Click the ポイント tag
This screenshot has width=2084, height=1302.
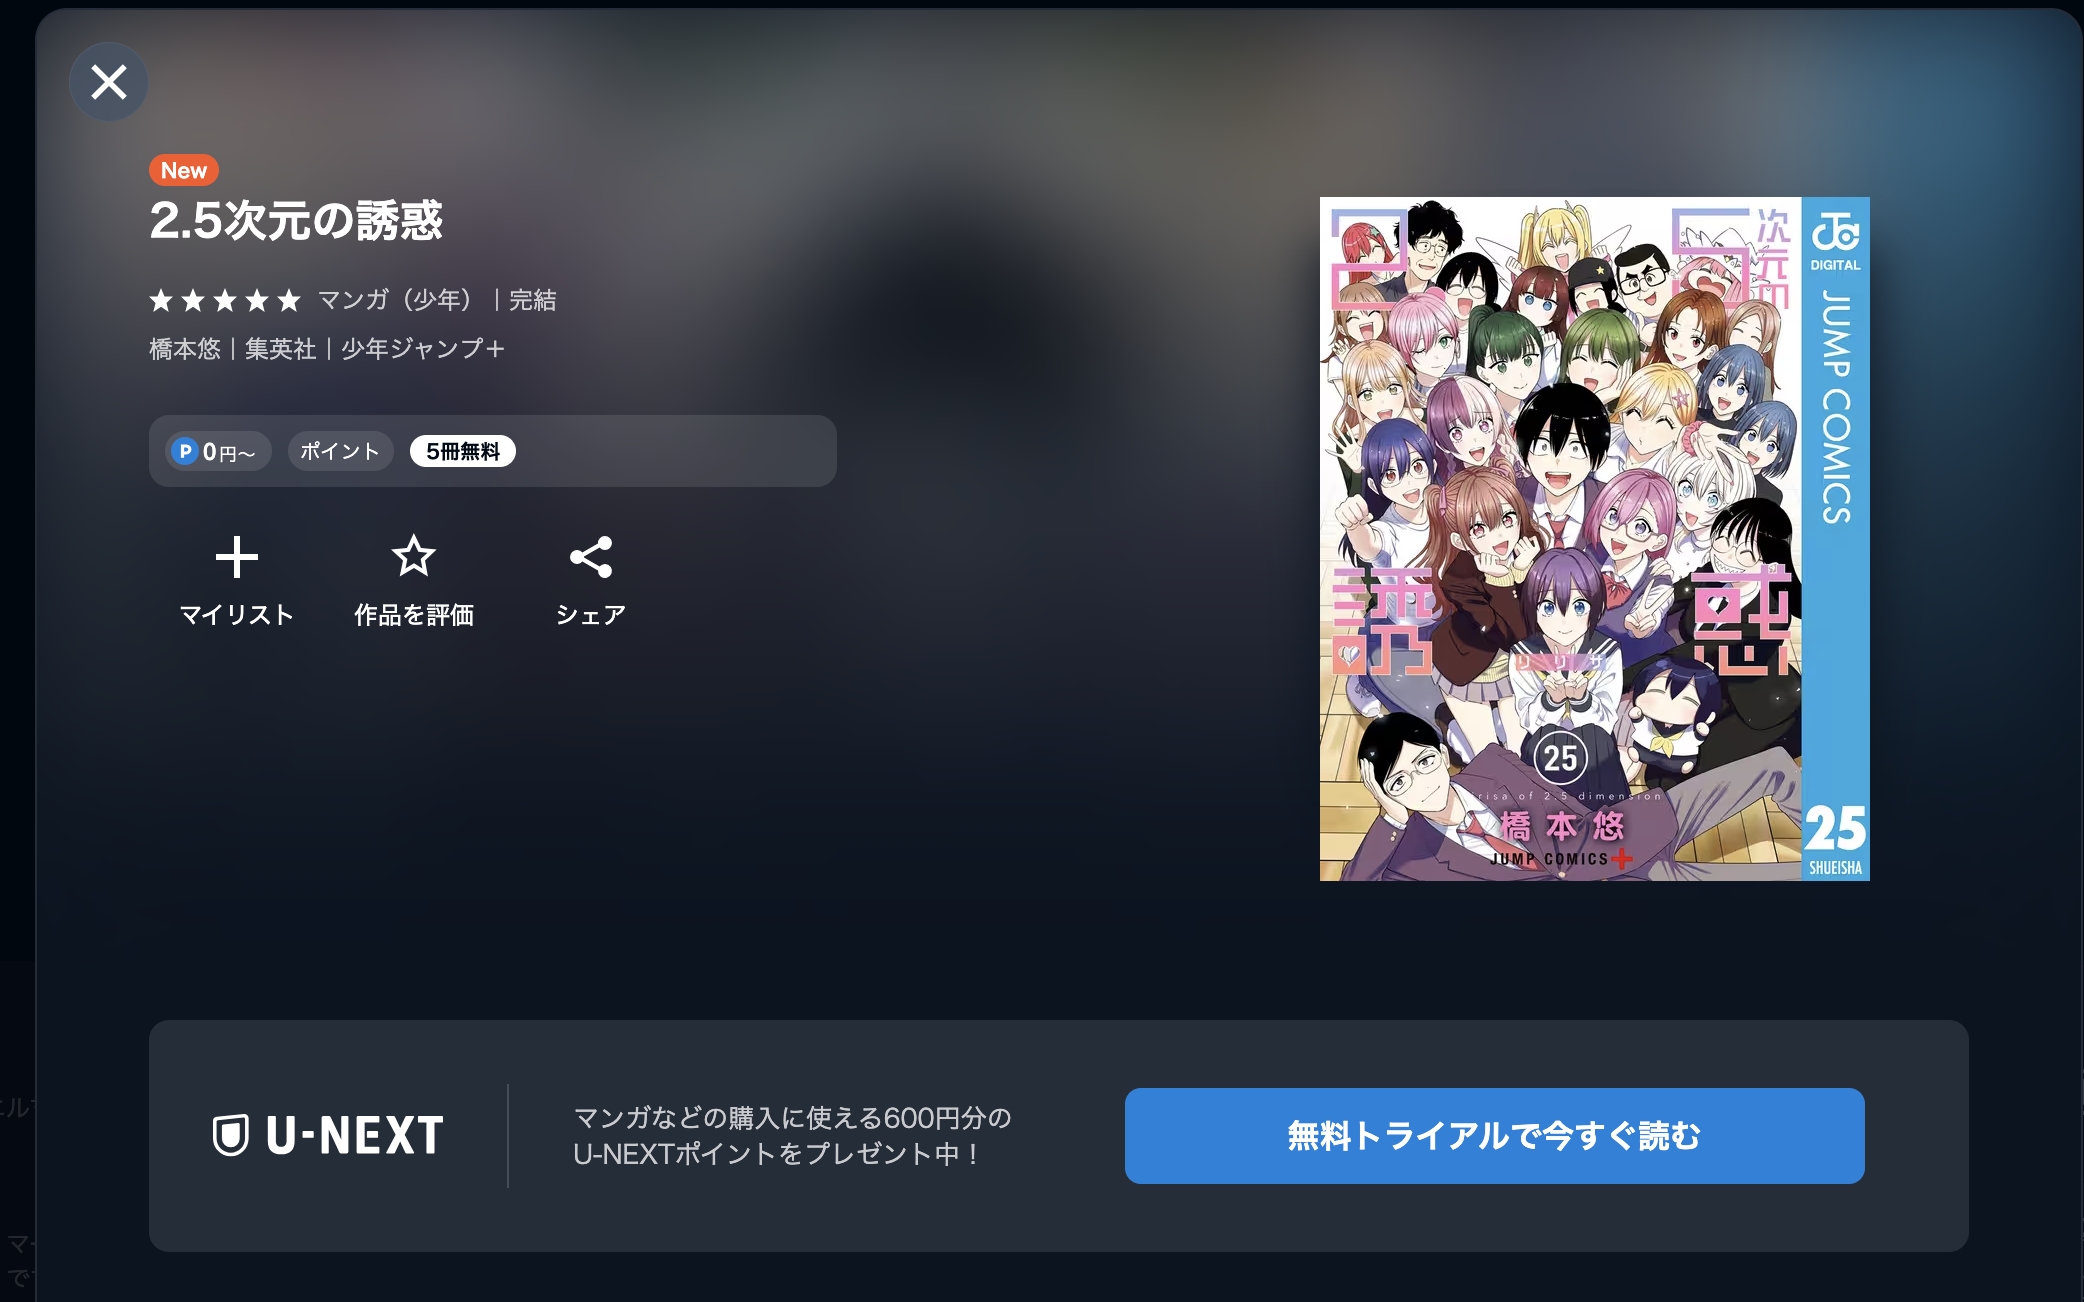[x=340, y=451]
